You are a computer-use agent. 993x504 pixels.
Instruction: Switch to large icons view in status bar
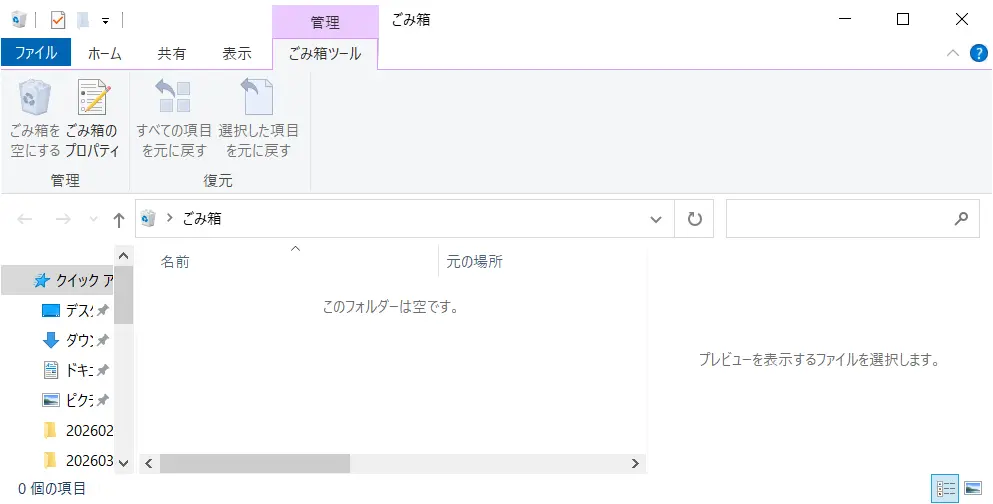[973, 488]
